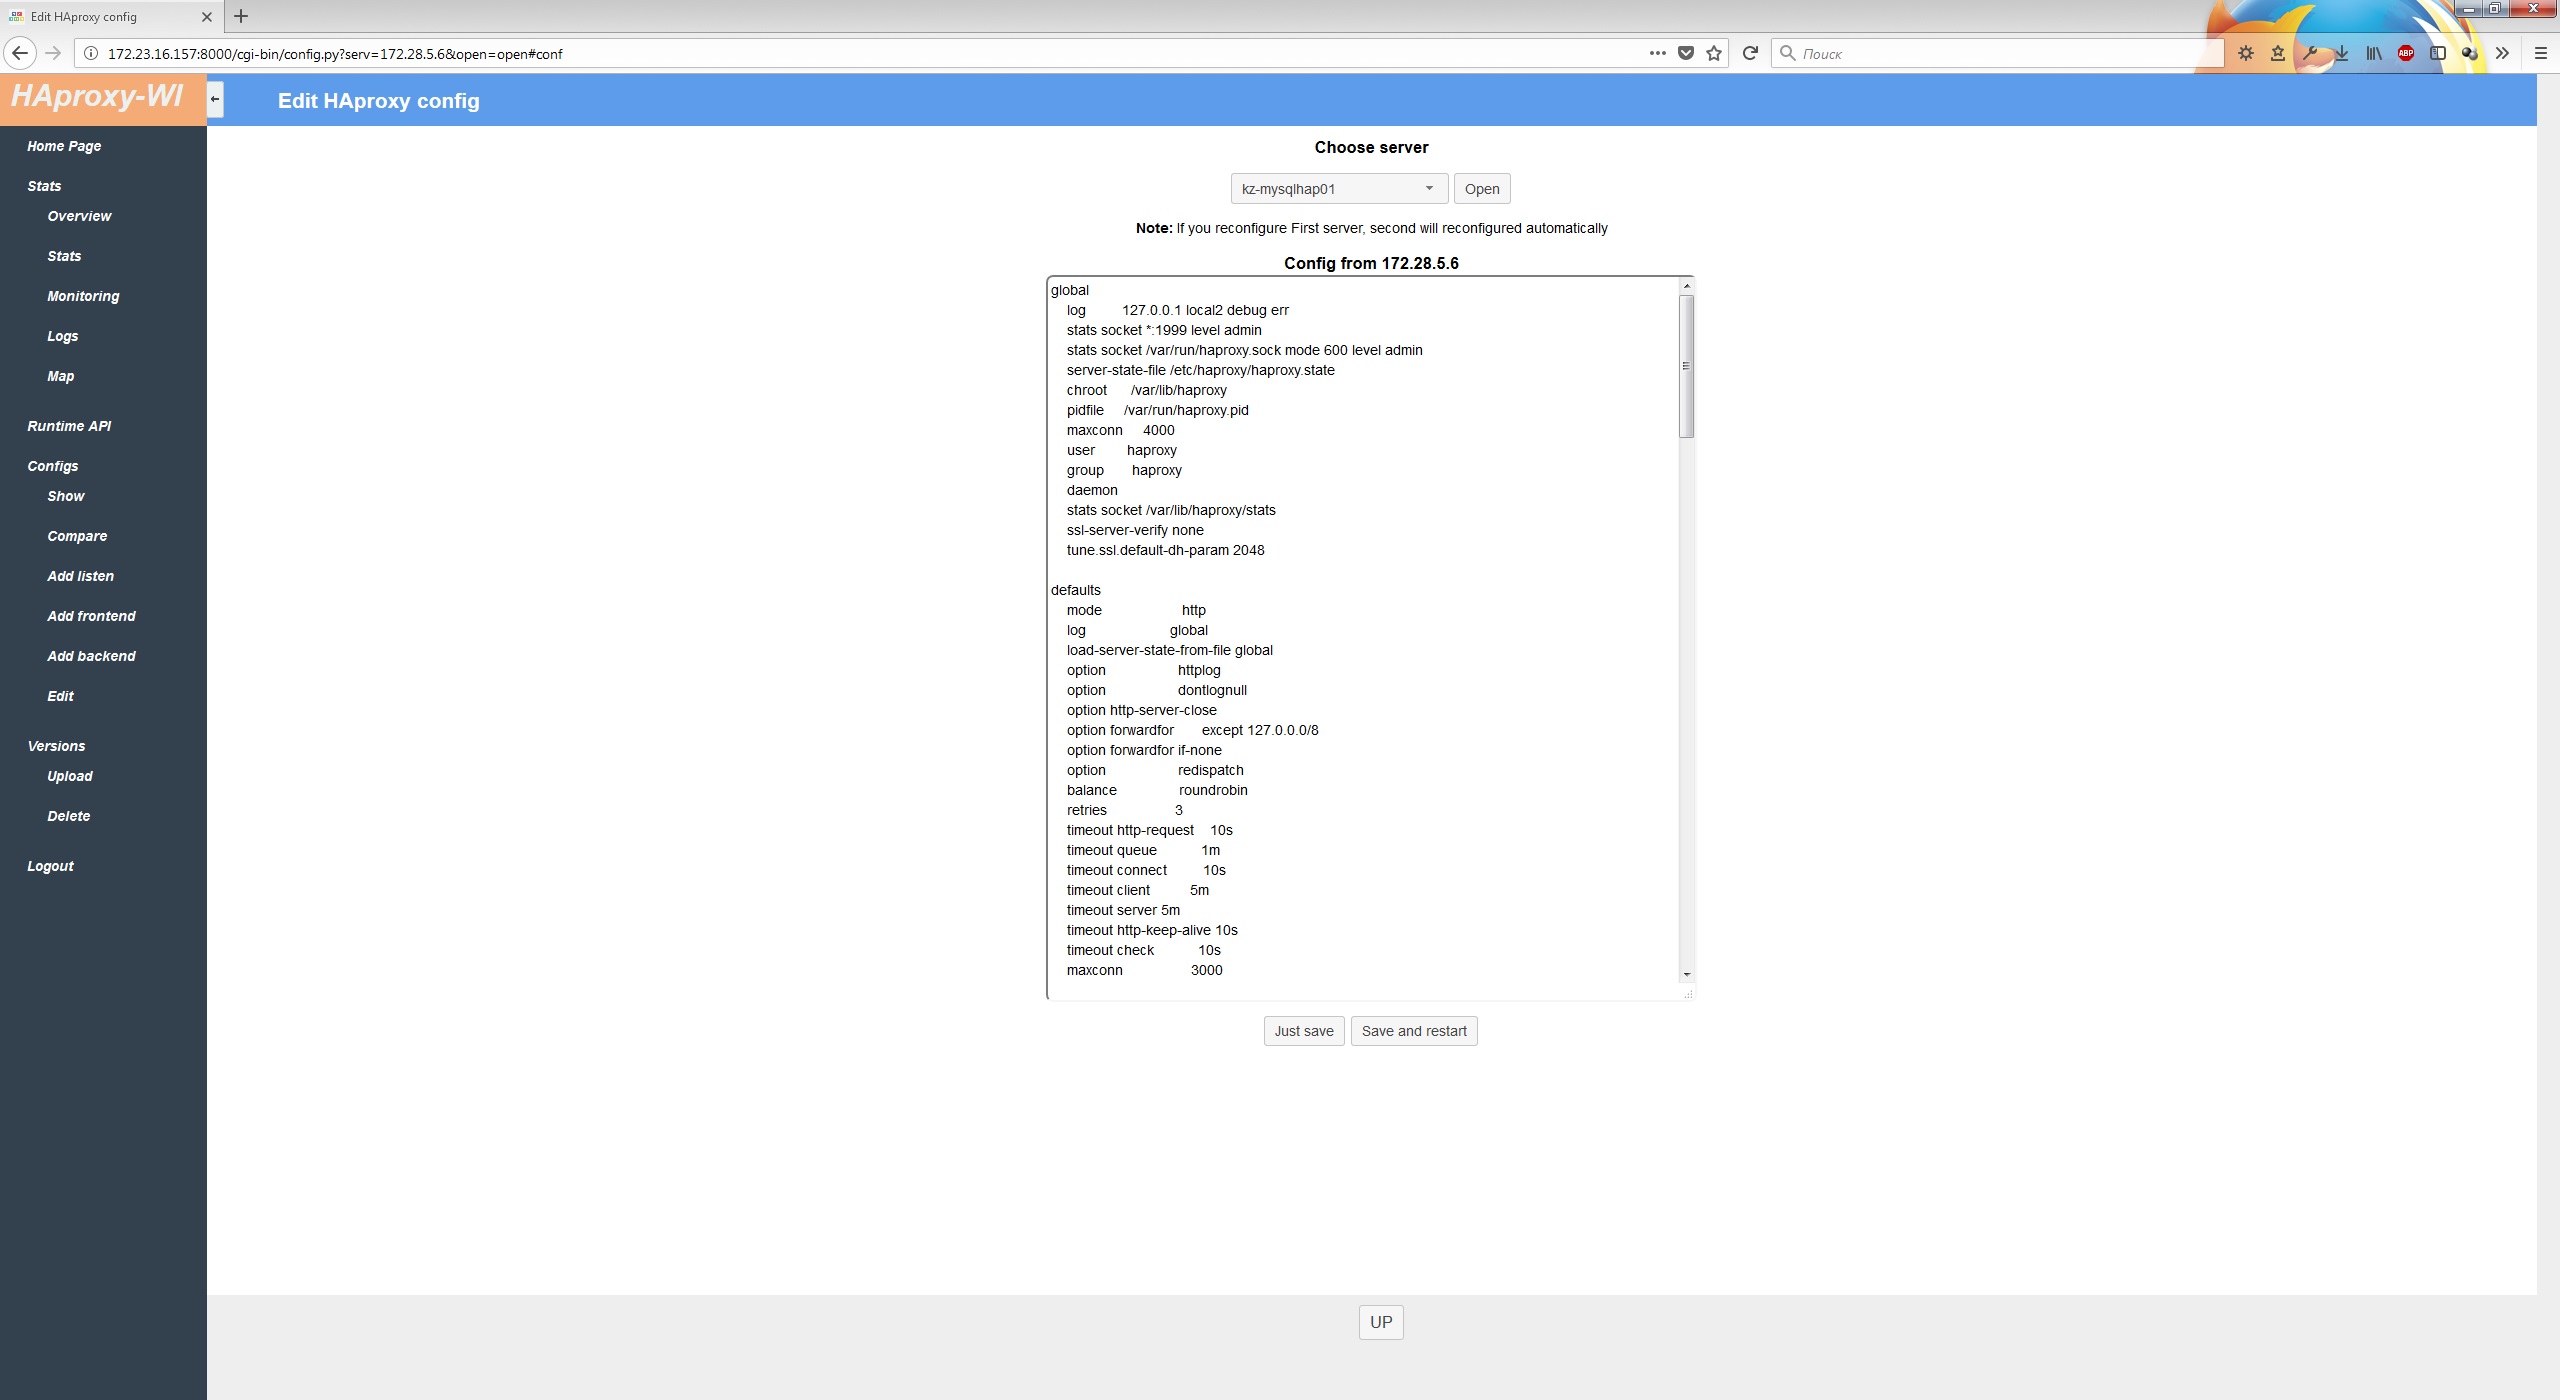
Task: Open Home Page in the sidebar
Action: tap(64, 146)
